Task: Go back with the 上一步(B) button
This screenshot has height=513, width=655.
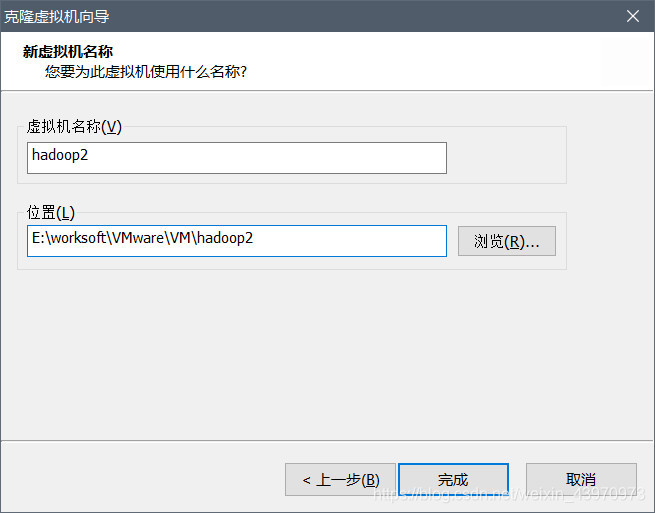Action: coord(340,480)
